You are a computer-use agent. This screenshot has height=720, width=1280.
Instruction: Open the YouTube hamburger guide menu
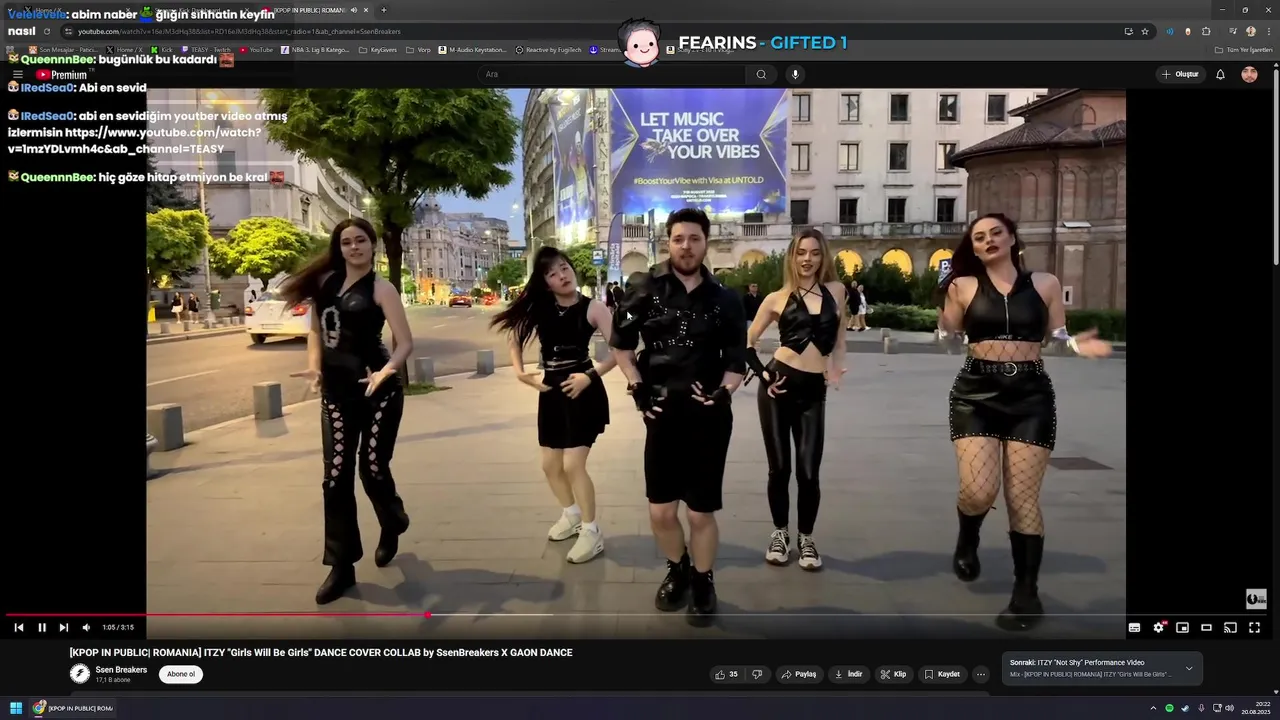pyautogui.click(x=17, y=75)
